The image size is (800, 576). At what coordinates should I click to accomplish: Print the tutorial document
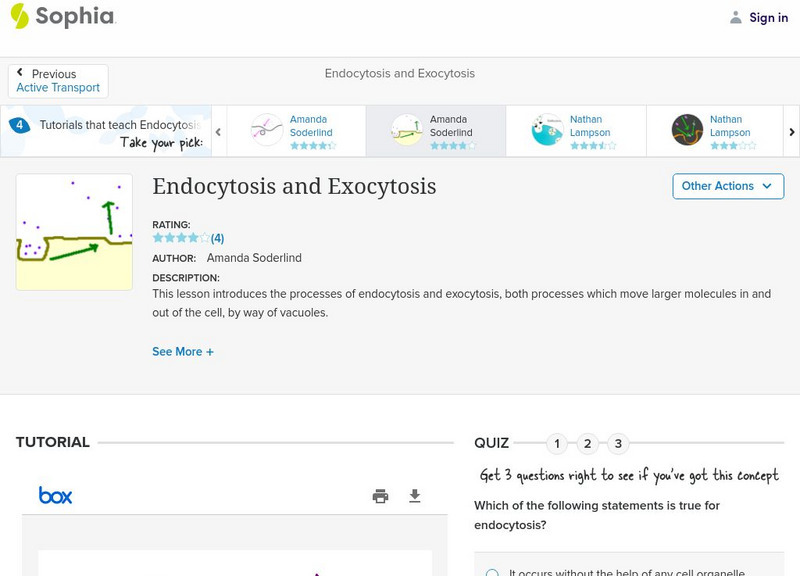tap(380, 496)
